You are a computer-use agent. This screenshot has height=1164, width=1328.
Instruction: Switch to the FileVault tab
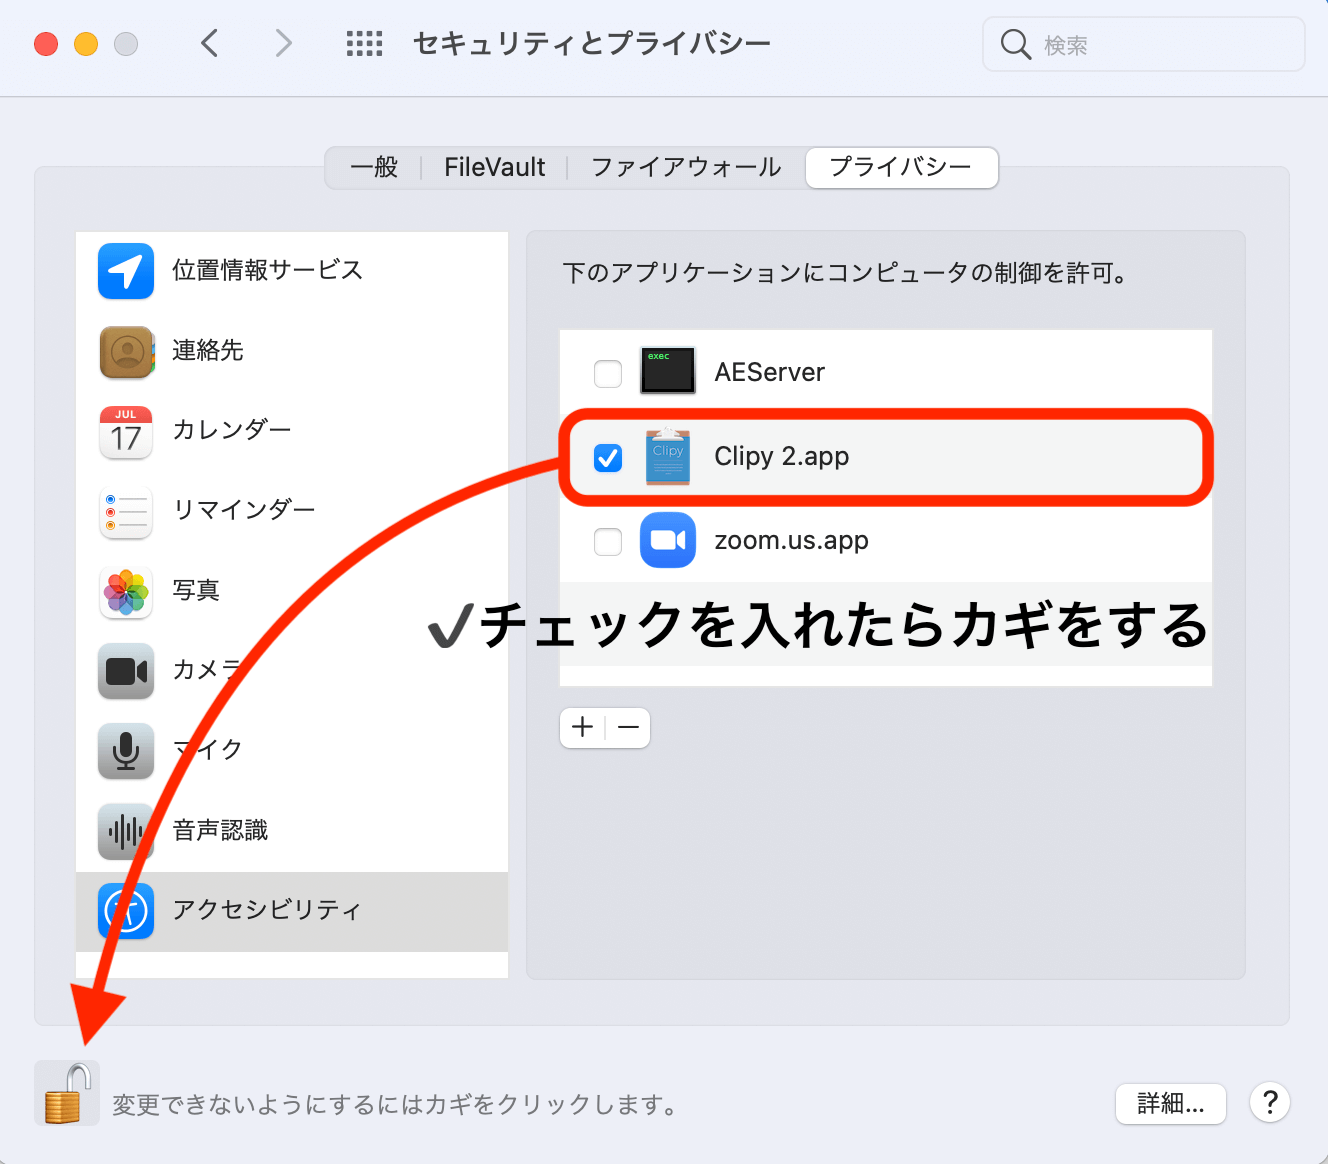tap(494, 167)
